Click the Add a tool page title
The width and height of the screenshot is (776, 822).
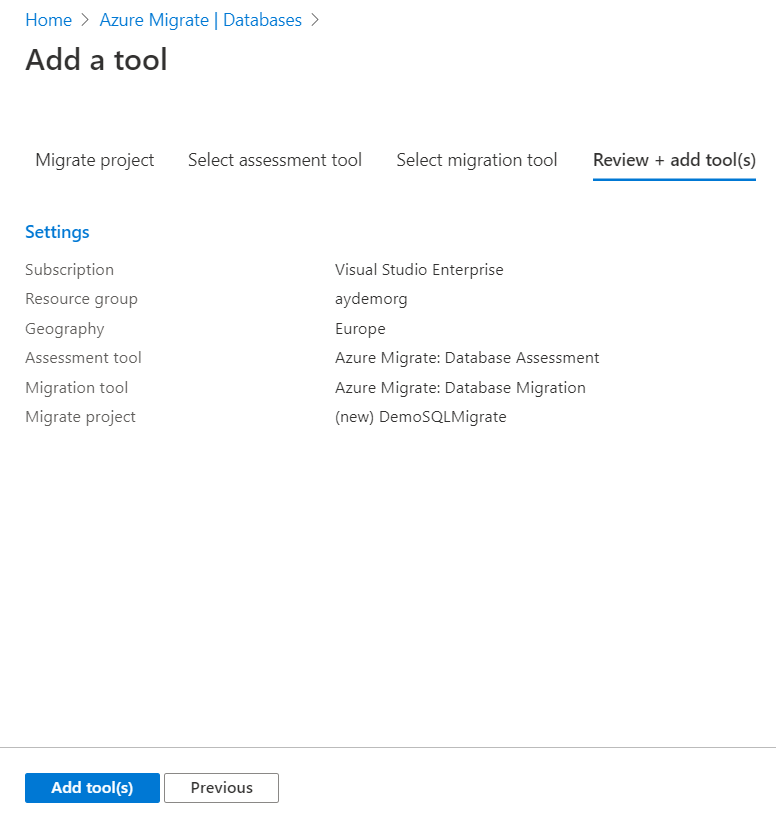pyautogui.click(x=96, y=60)
